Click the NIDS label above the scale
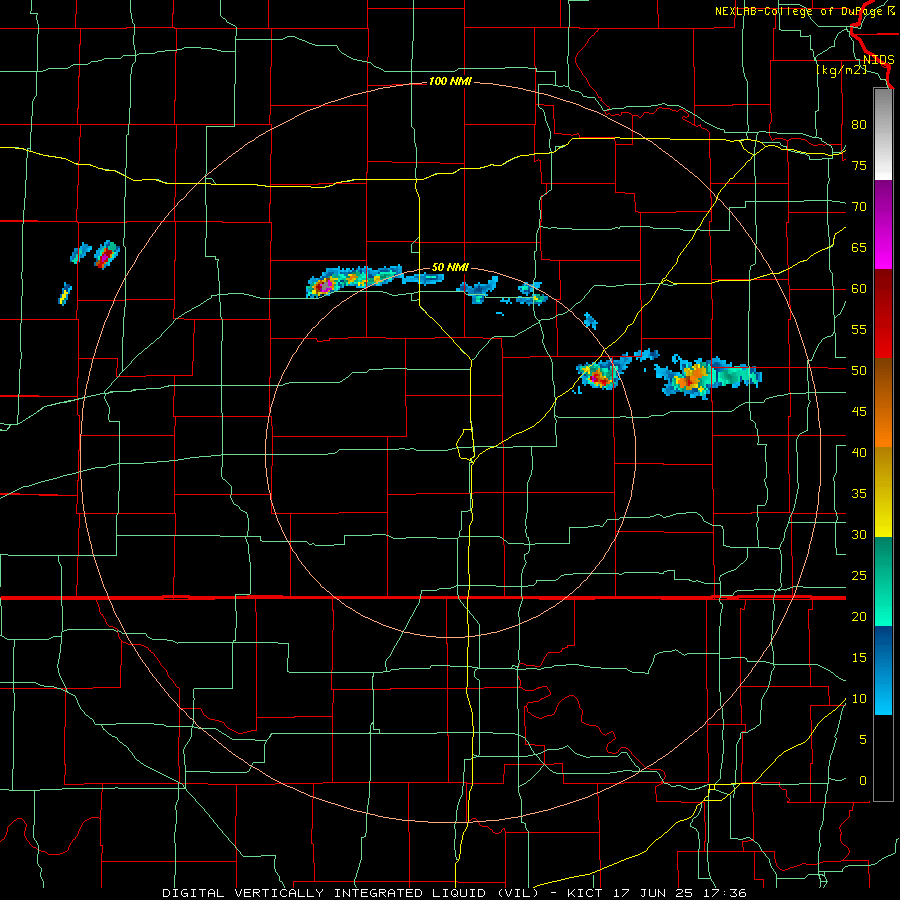The image size is (900, 900). (x=878, y=60)
